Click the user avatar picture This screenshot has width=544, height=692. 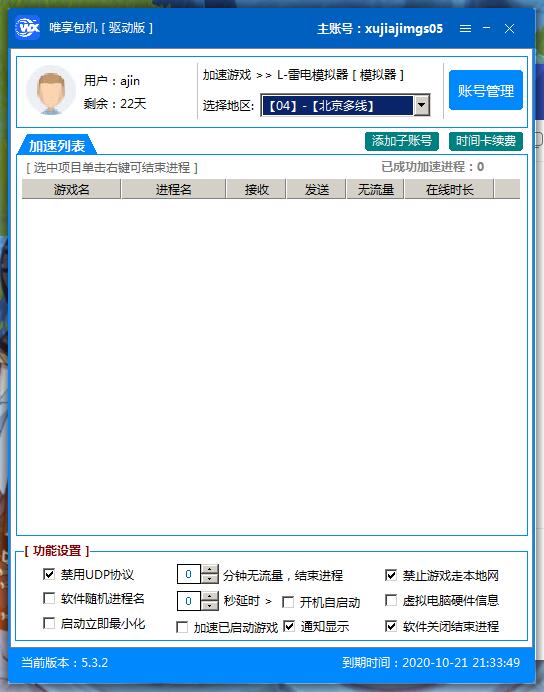click(x=51, y=90)
